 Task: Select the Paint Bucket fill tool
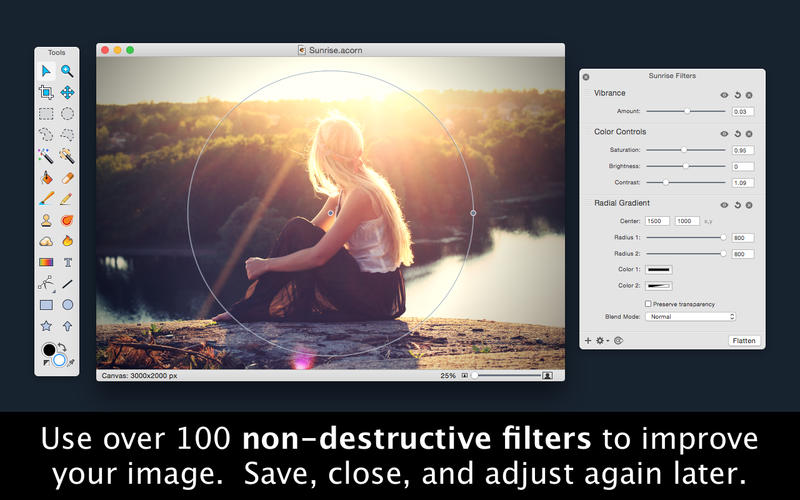coord(46,178)
